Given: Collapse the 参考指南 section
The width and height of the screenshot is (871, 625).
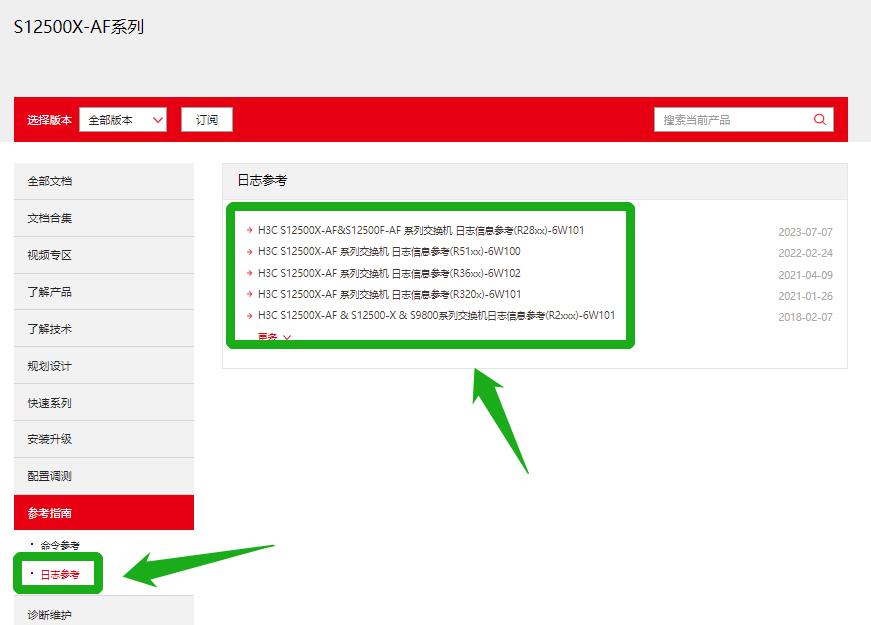Looking at the screenshot, I should 104,513.
